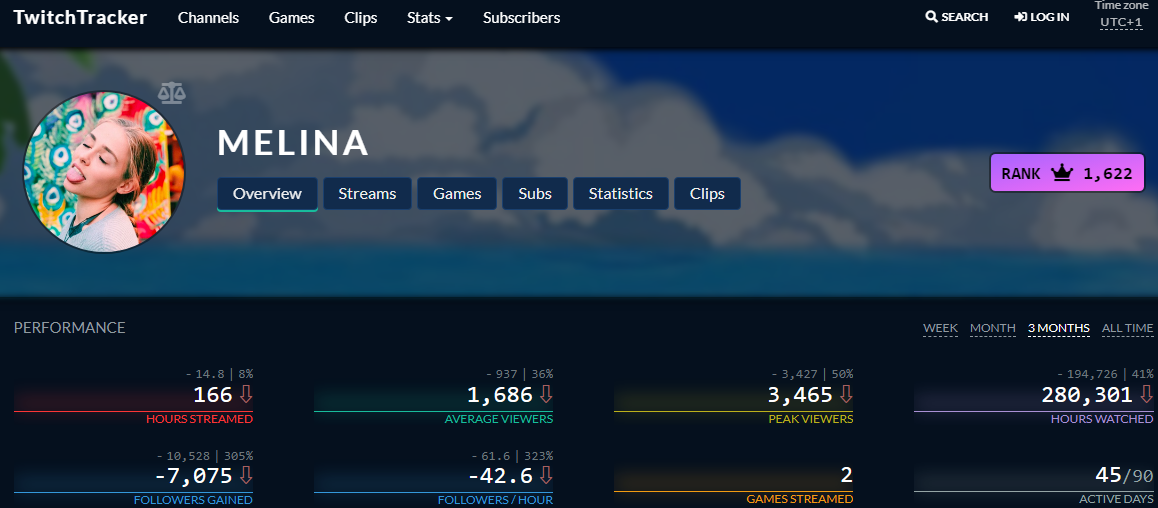Click the TwitchTracker logo link
Screen dimensions: 1158x508
point(80,17)
